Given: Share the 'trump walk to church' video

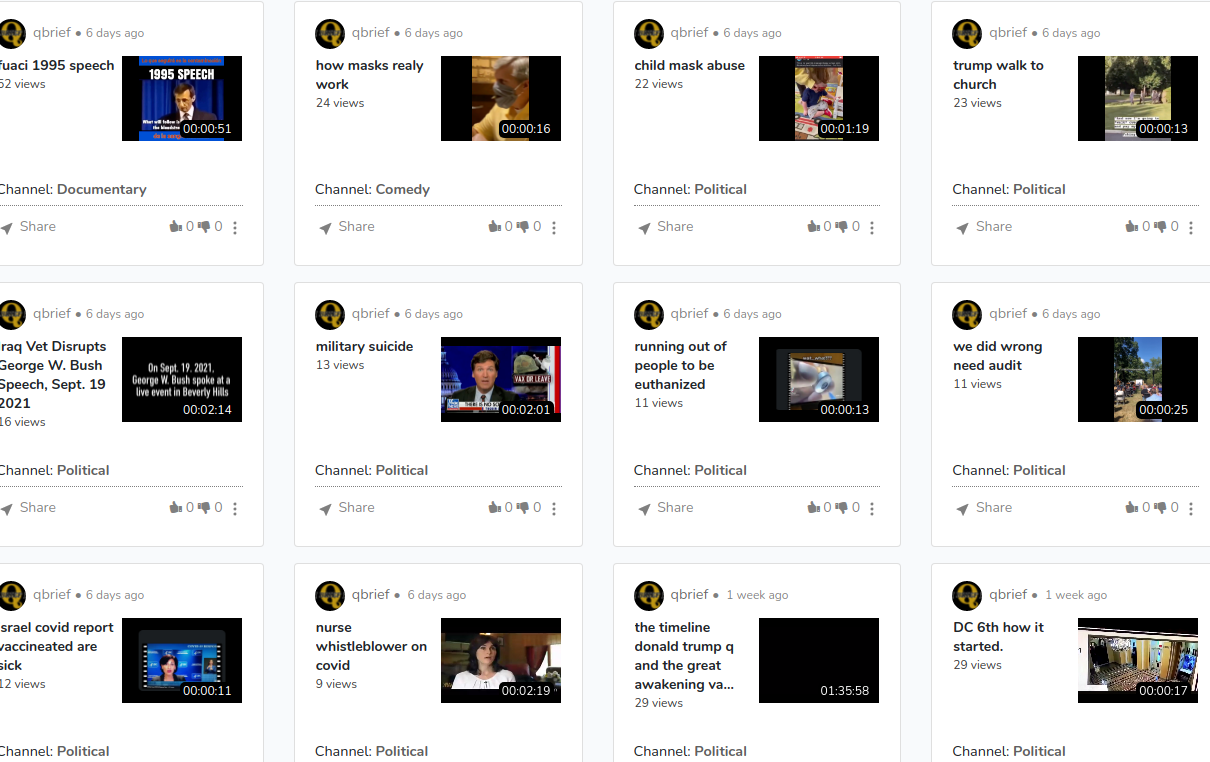Looking at the screenshot, I should pos(984,227).
